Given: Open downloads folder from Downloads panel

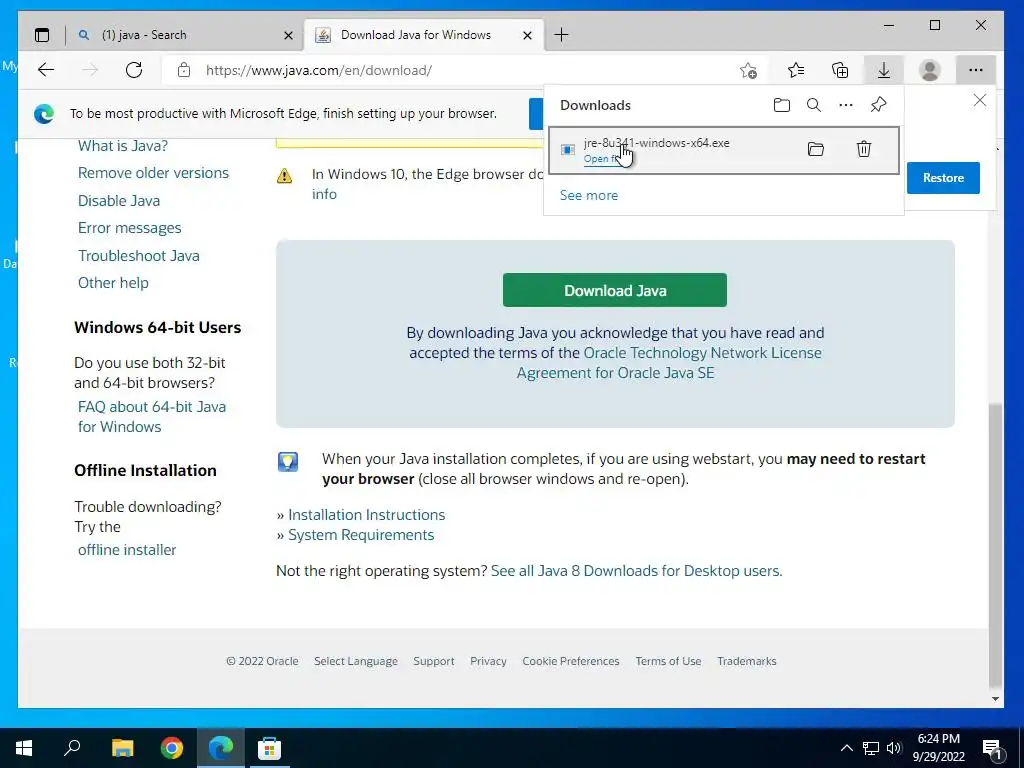Looking at the screenshot, I should click(x=782, y=105).
